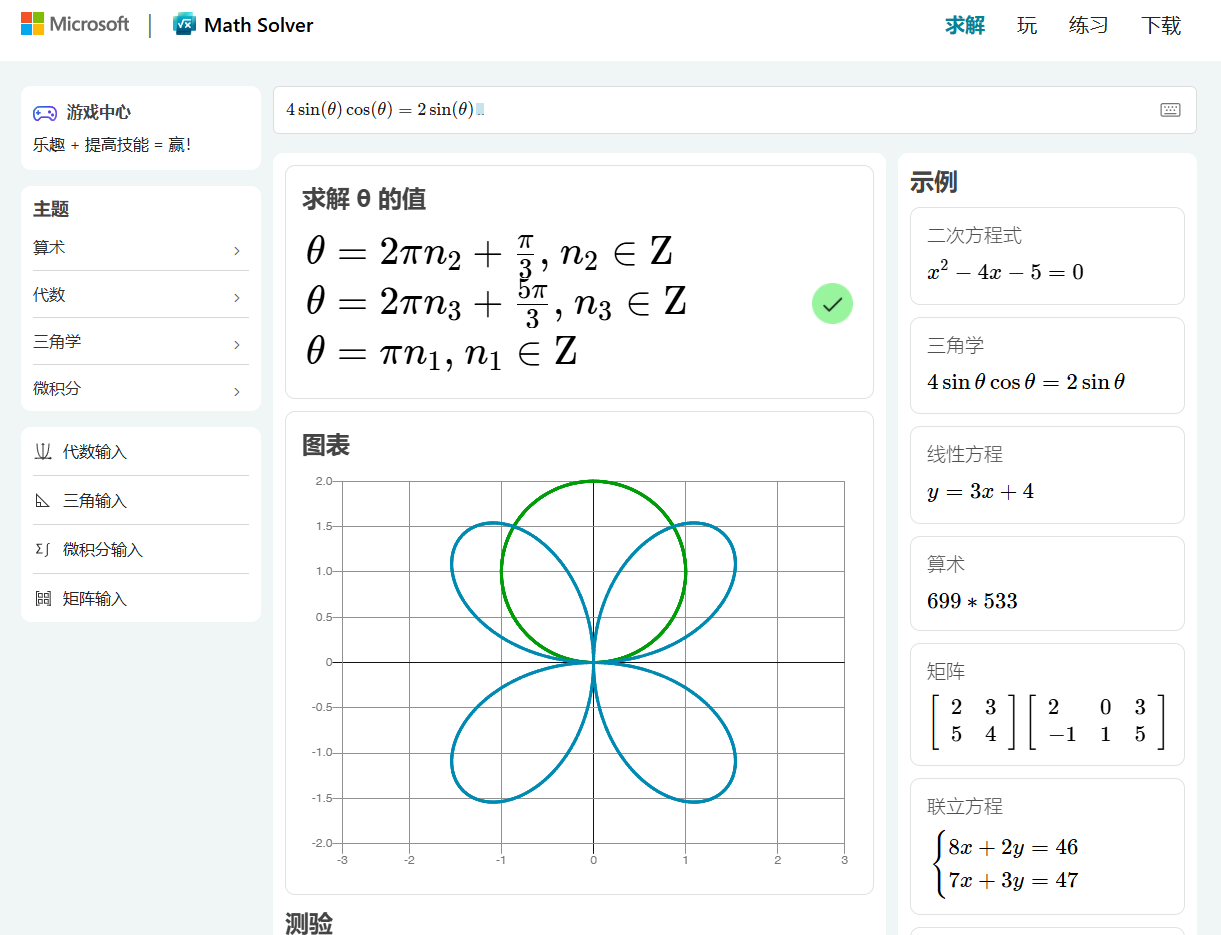Viewport: 1221px width, 935px height.
Task: Open the 二次方程式 example card
Action: 1047,256
